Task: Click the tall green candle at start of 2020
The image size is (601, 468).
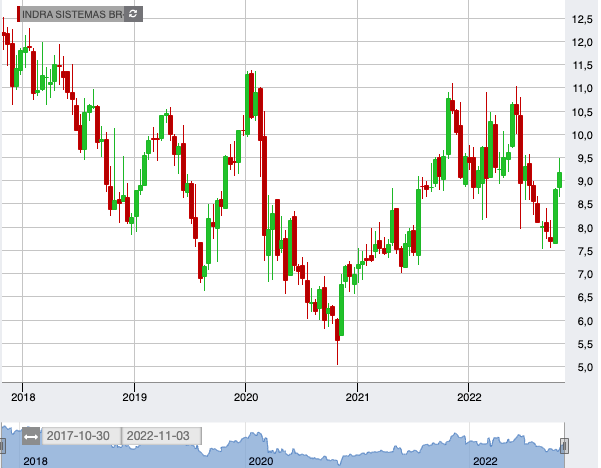Action: pos(248,103)
